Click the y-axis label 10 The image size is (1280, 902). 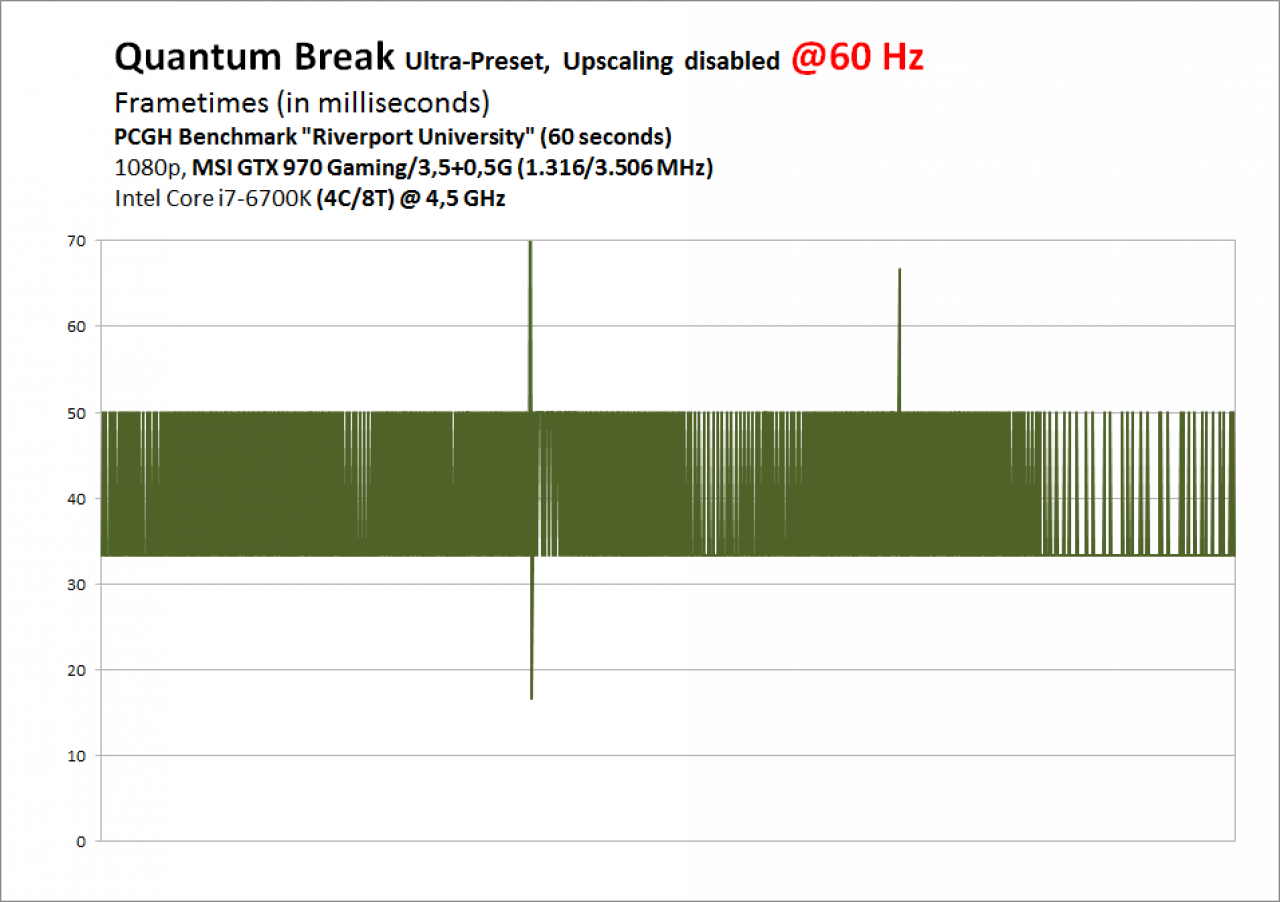click(76, 756)
